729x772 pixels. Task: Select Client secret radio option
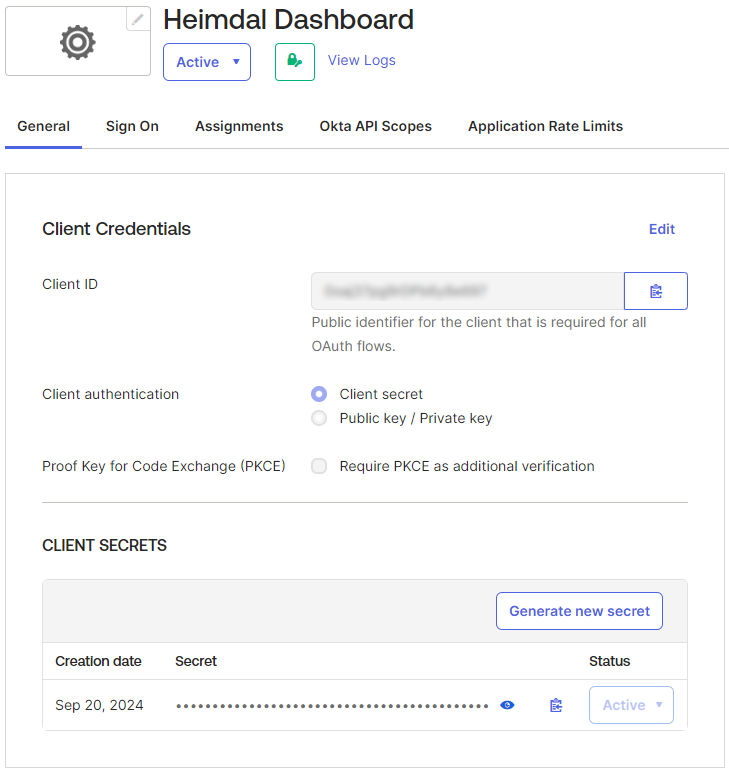319,394
